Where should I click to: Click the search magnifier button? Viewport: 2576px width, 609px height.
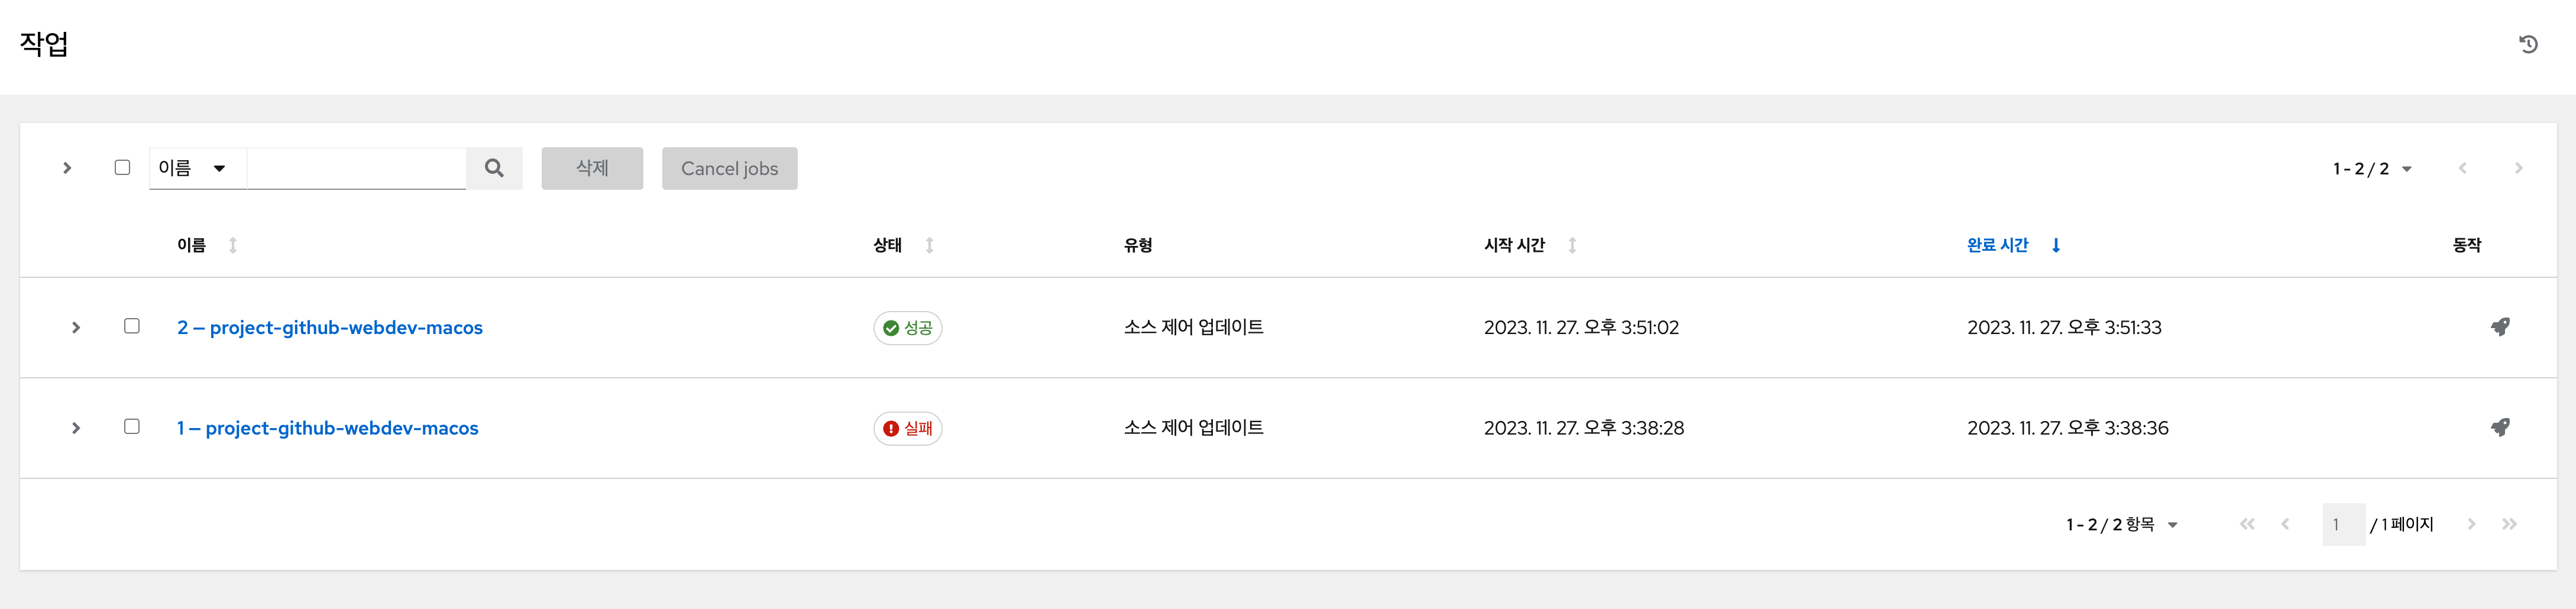tap(494, 168)
